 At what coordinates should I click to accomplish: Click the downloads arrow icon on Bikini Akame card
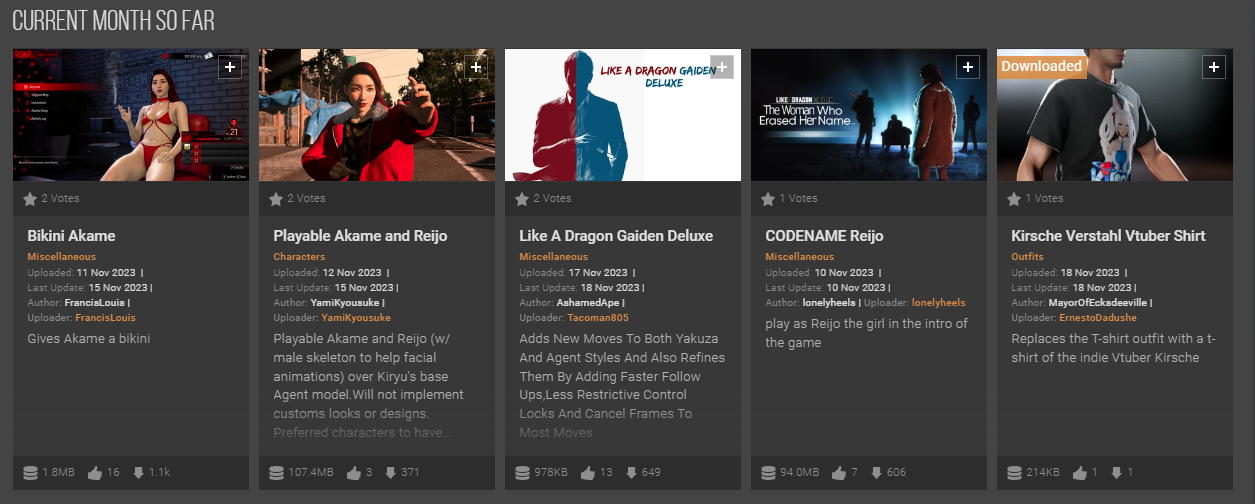click(x=139, y=472)
